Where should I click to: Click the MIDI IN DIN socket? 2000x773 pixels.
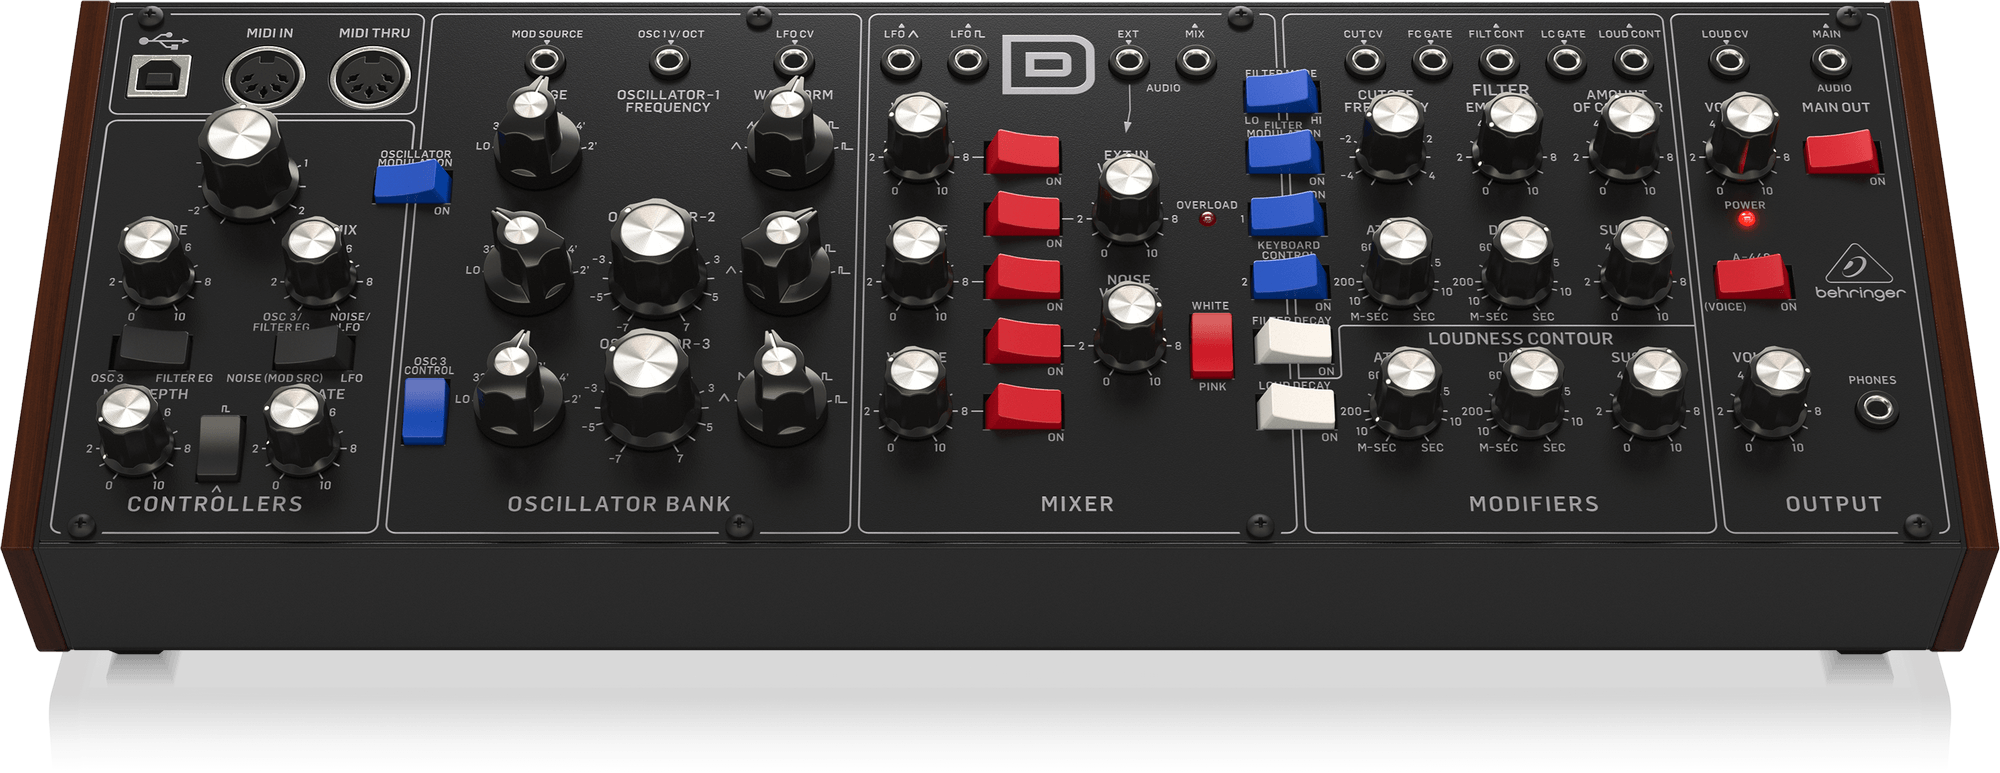pos(265,78)
